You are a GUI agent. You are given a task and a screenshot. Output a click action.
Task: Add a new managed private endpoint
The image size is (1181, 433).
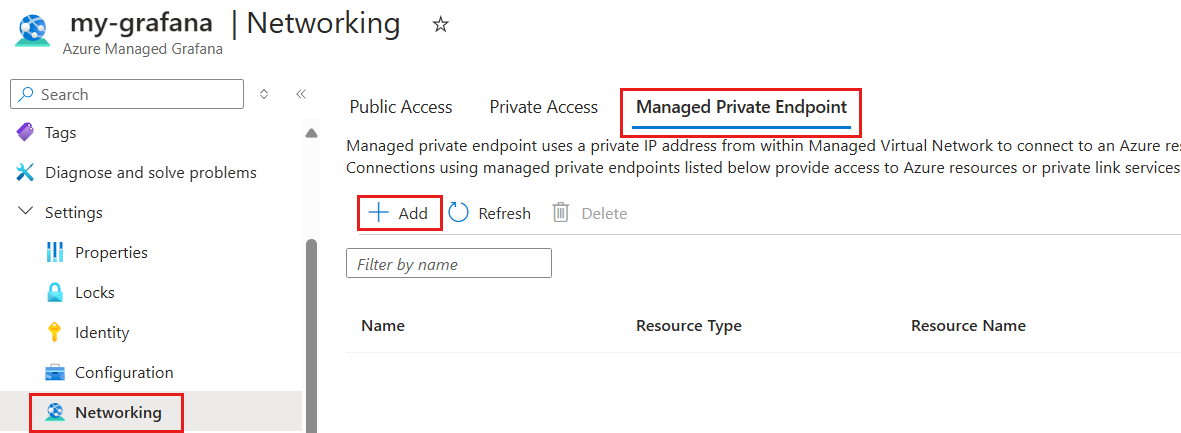coord(398,213)
